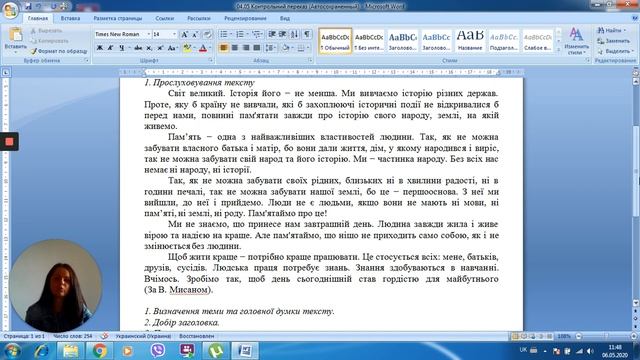Screen dimensions: 640x360
Task: Decrease paragraph indent
Action: [272, 34]
